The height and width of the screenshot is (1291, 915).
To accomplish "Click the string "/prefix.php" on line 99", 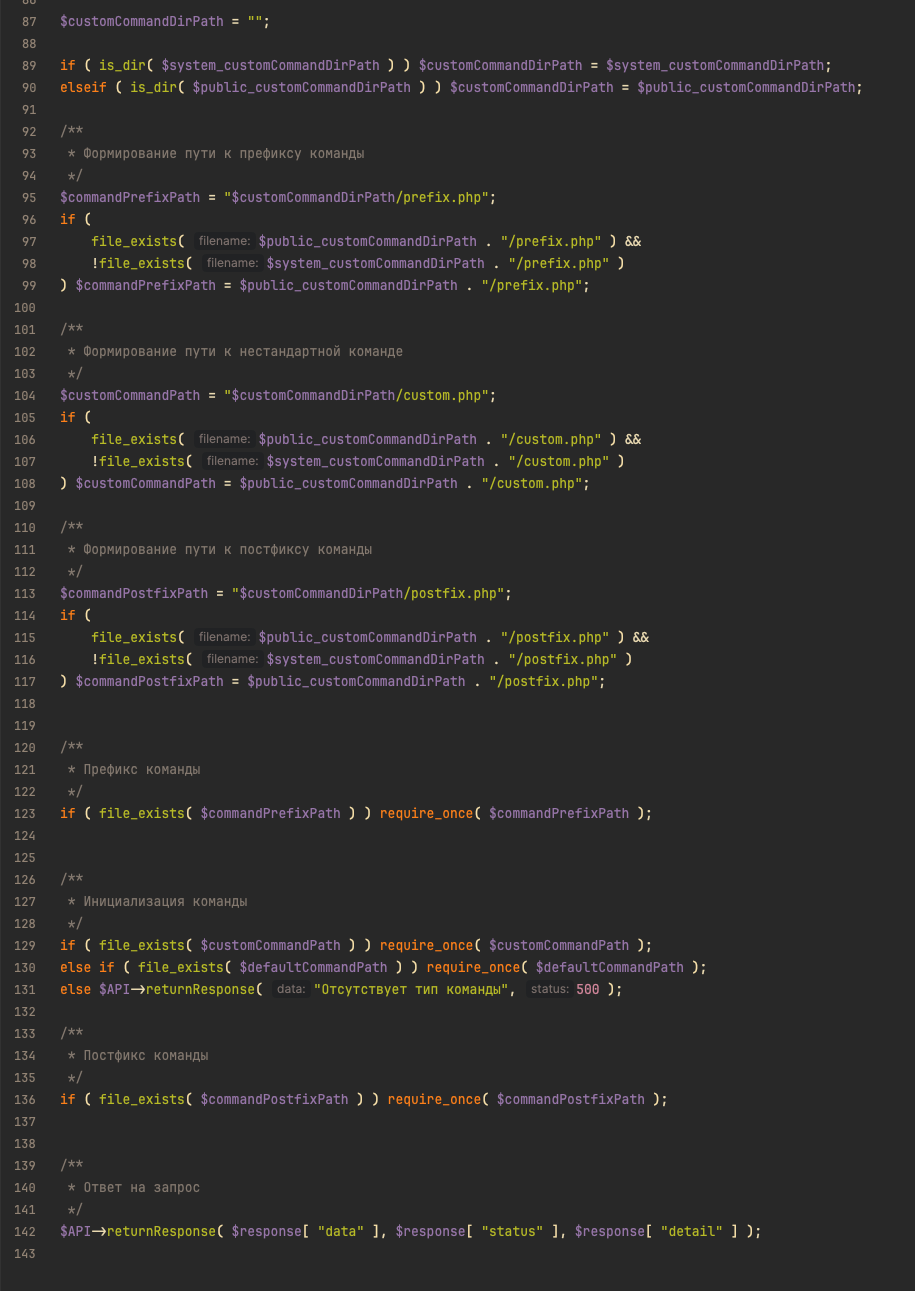I will (531, 285).
